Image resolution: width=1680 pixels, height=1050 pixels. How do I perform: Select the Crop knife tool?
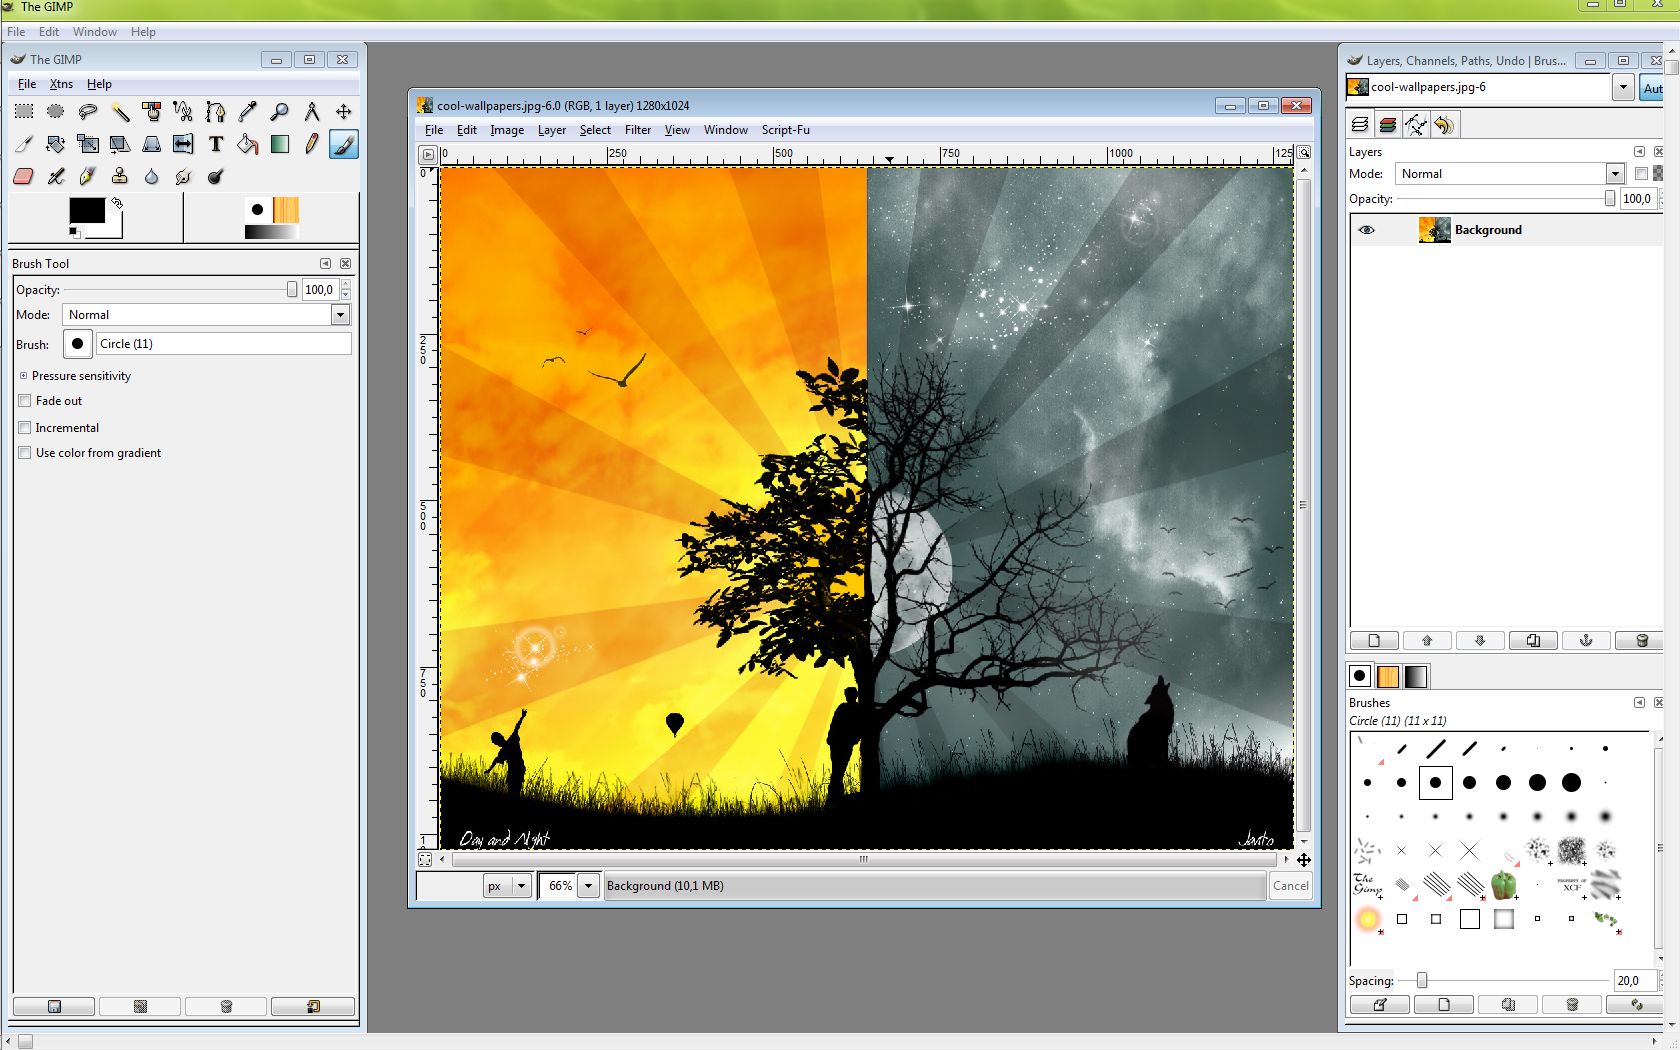(x=24, y=144)
